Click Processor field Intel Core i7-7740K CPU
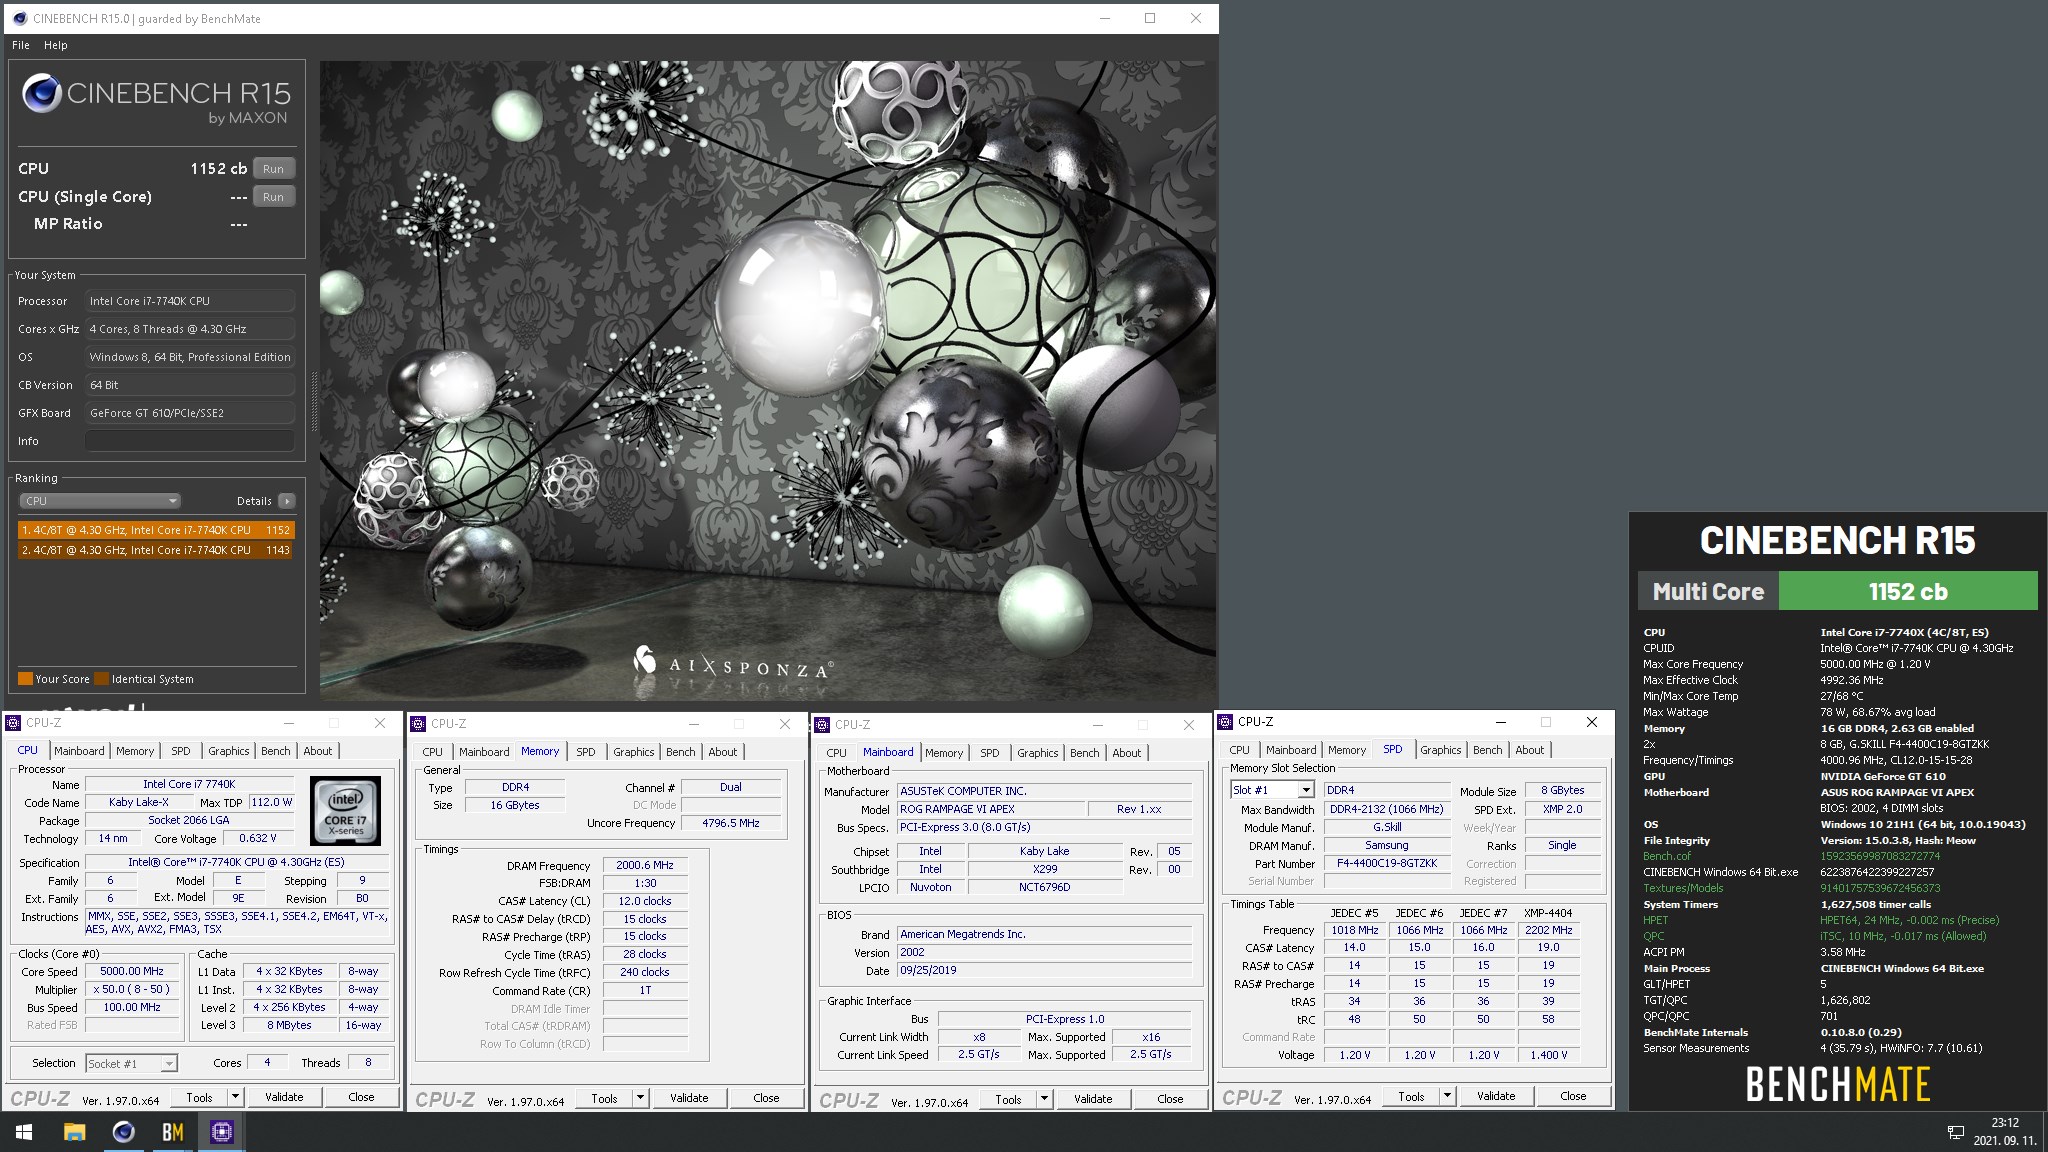The height and width of the screenshot is (1152, 2048). tap(190, 301)
